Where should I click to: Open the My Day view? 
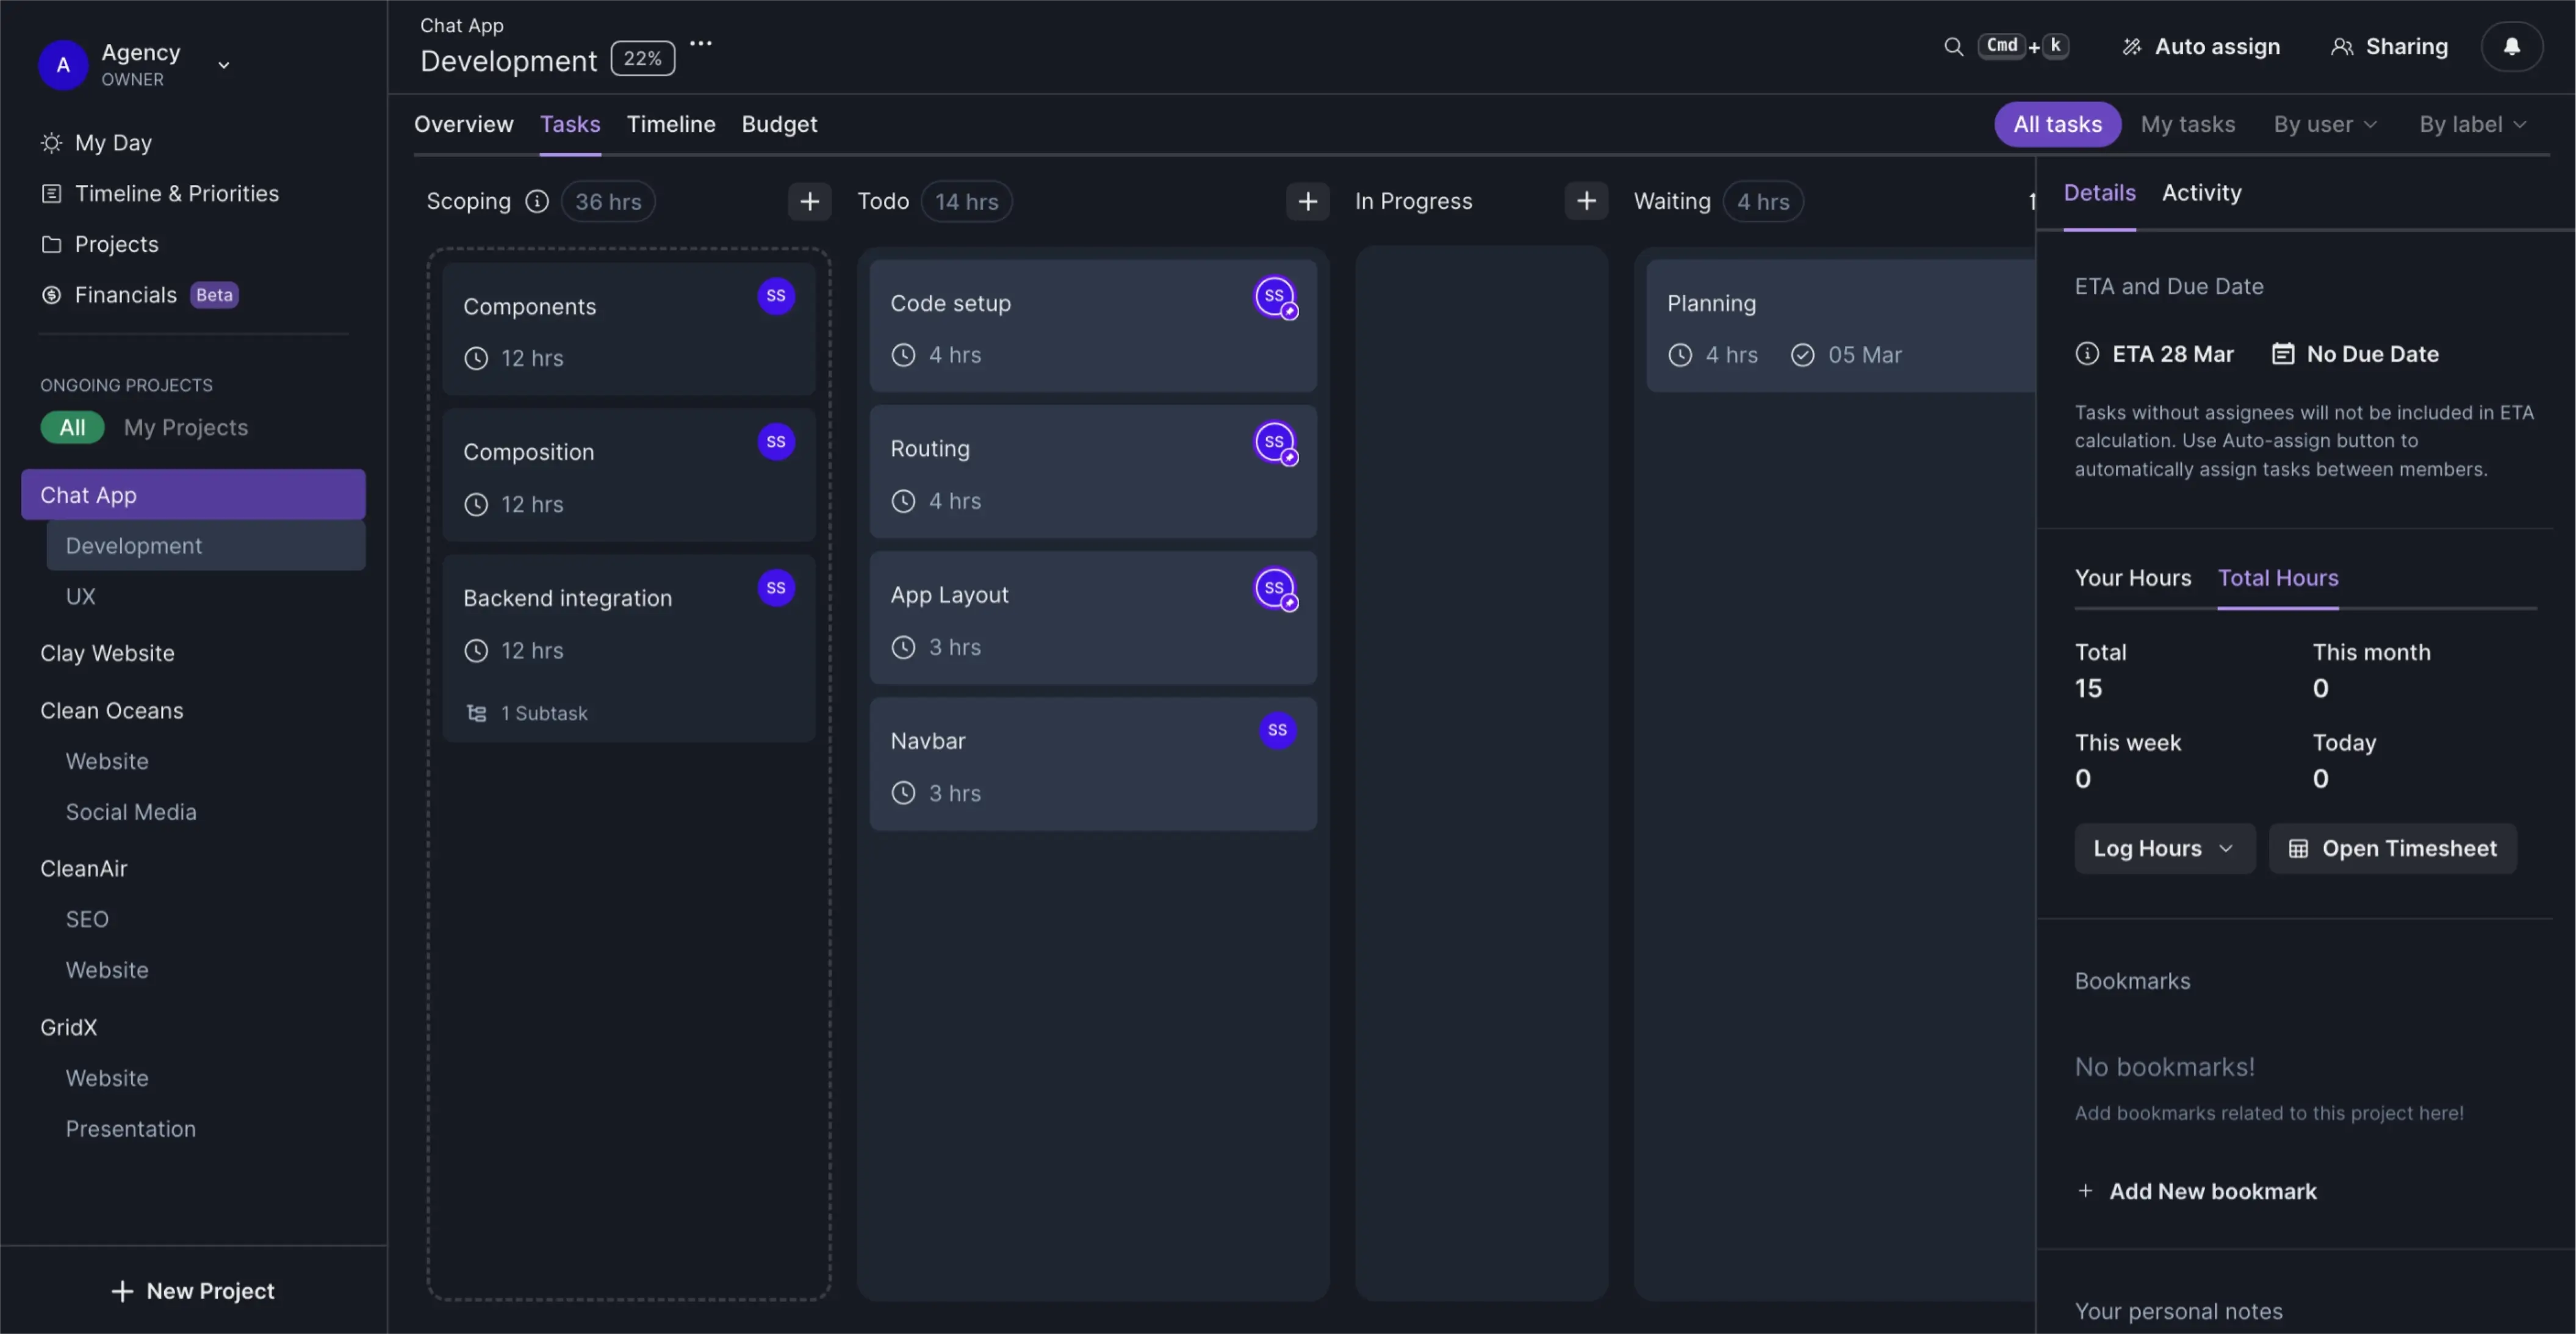pos(113,142)
